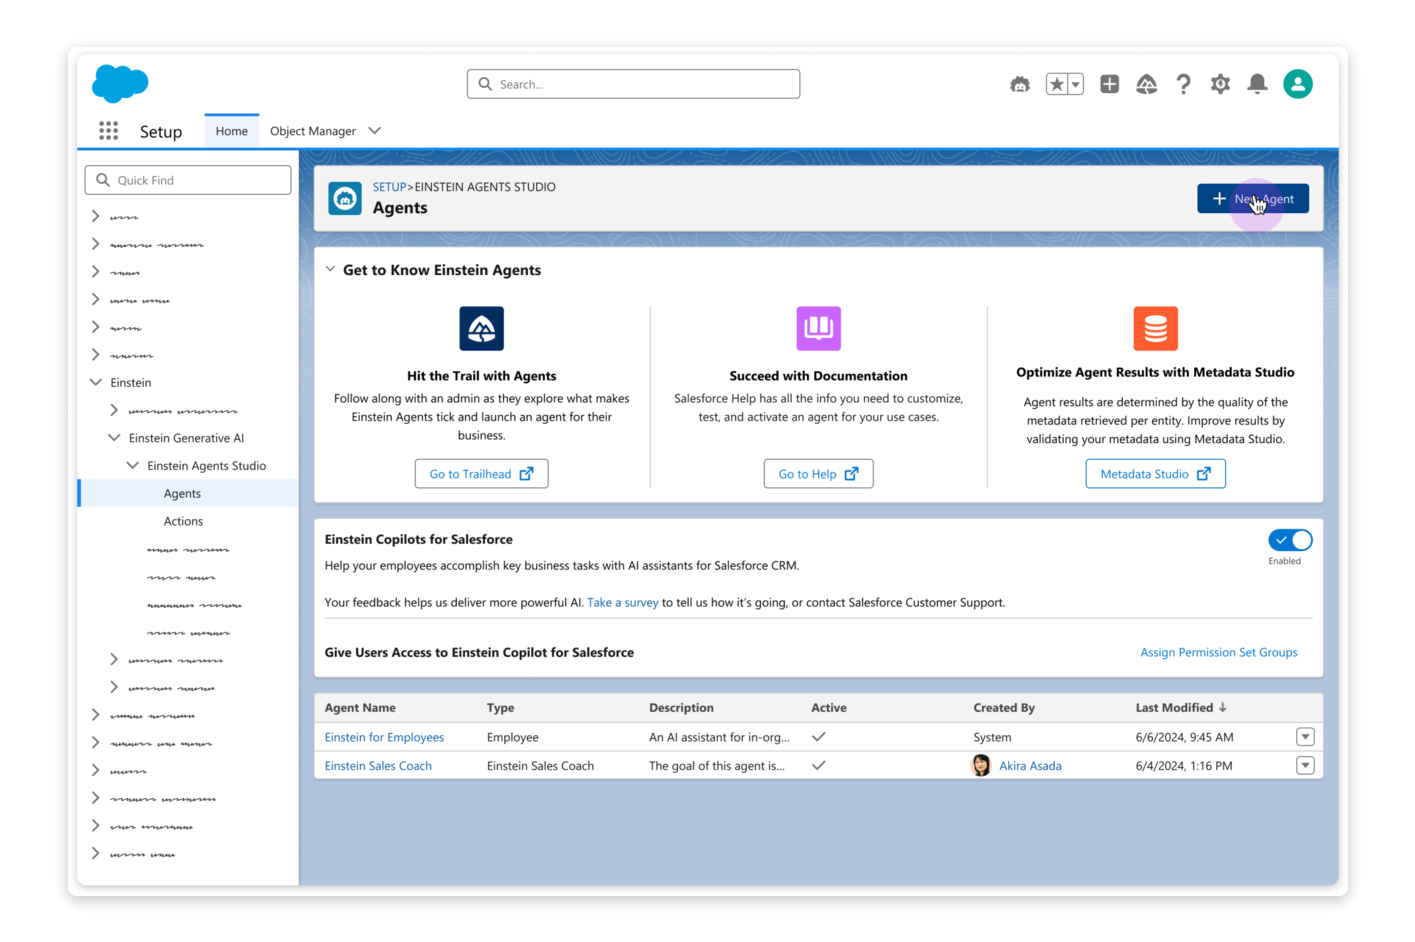The image size is (1415, 942).
Task: Open the notifications bell
Action: click(1257, 84)
